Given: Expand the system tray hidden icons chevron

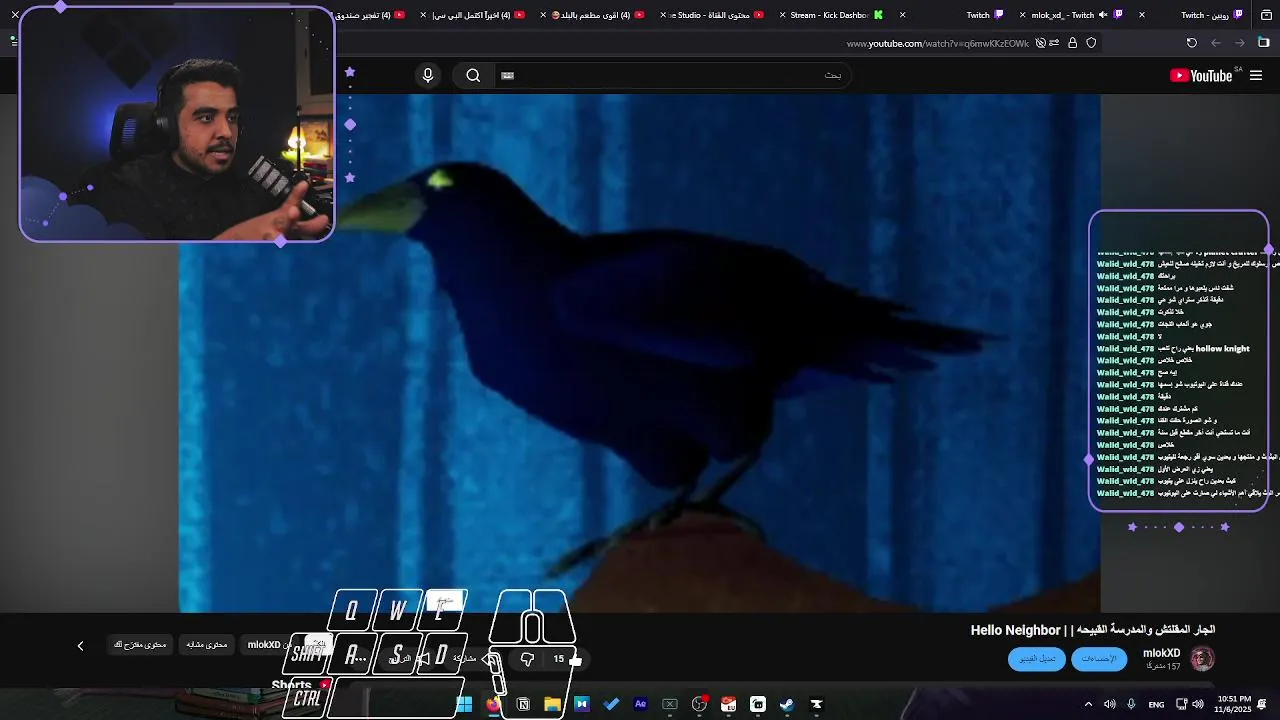Looking at the screenshot, I should [x=1089, y=704].
